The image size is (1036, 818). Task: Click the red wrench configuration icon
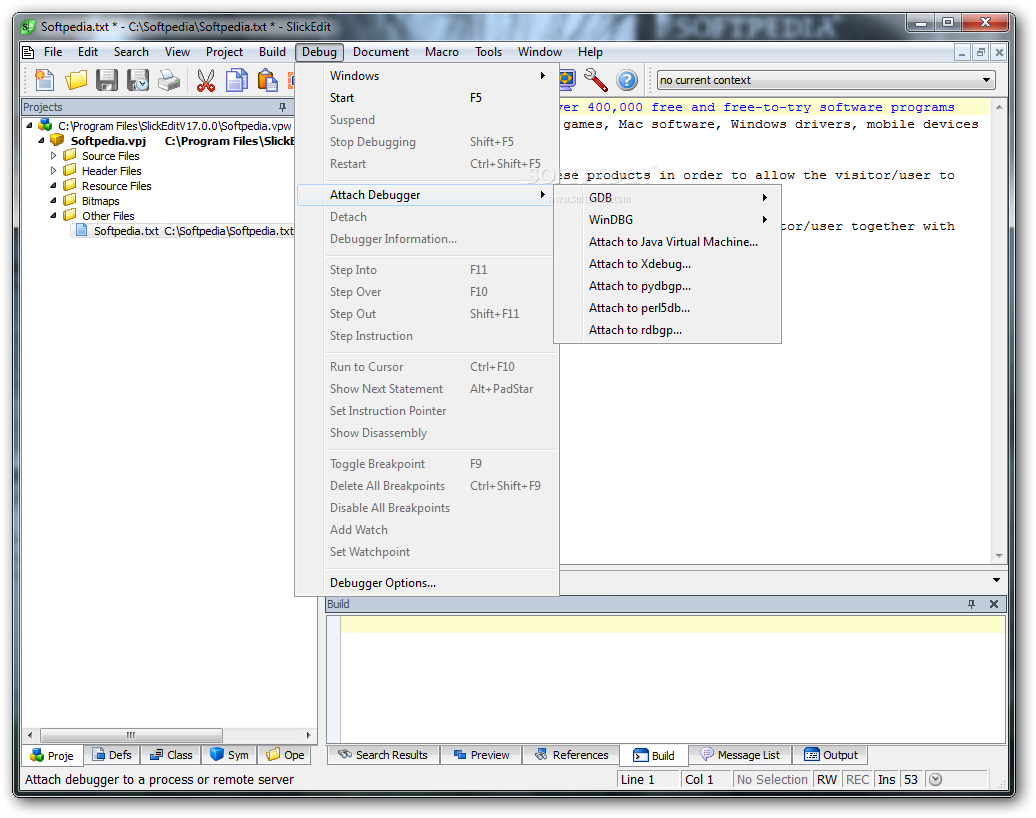(x=595, y=80)
